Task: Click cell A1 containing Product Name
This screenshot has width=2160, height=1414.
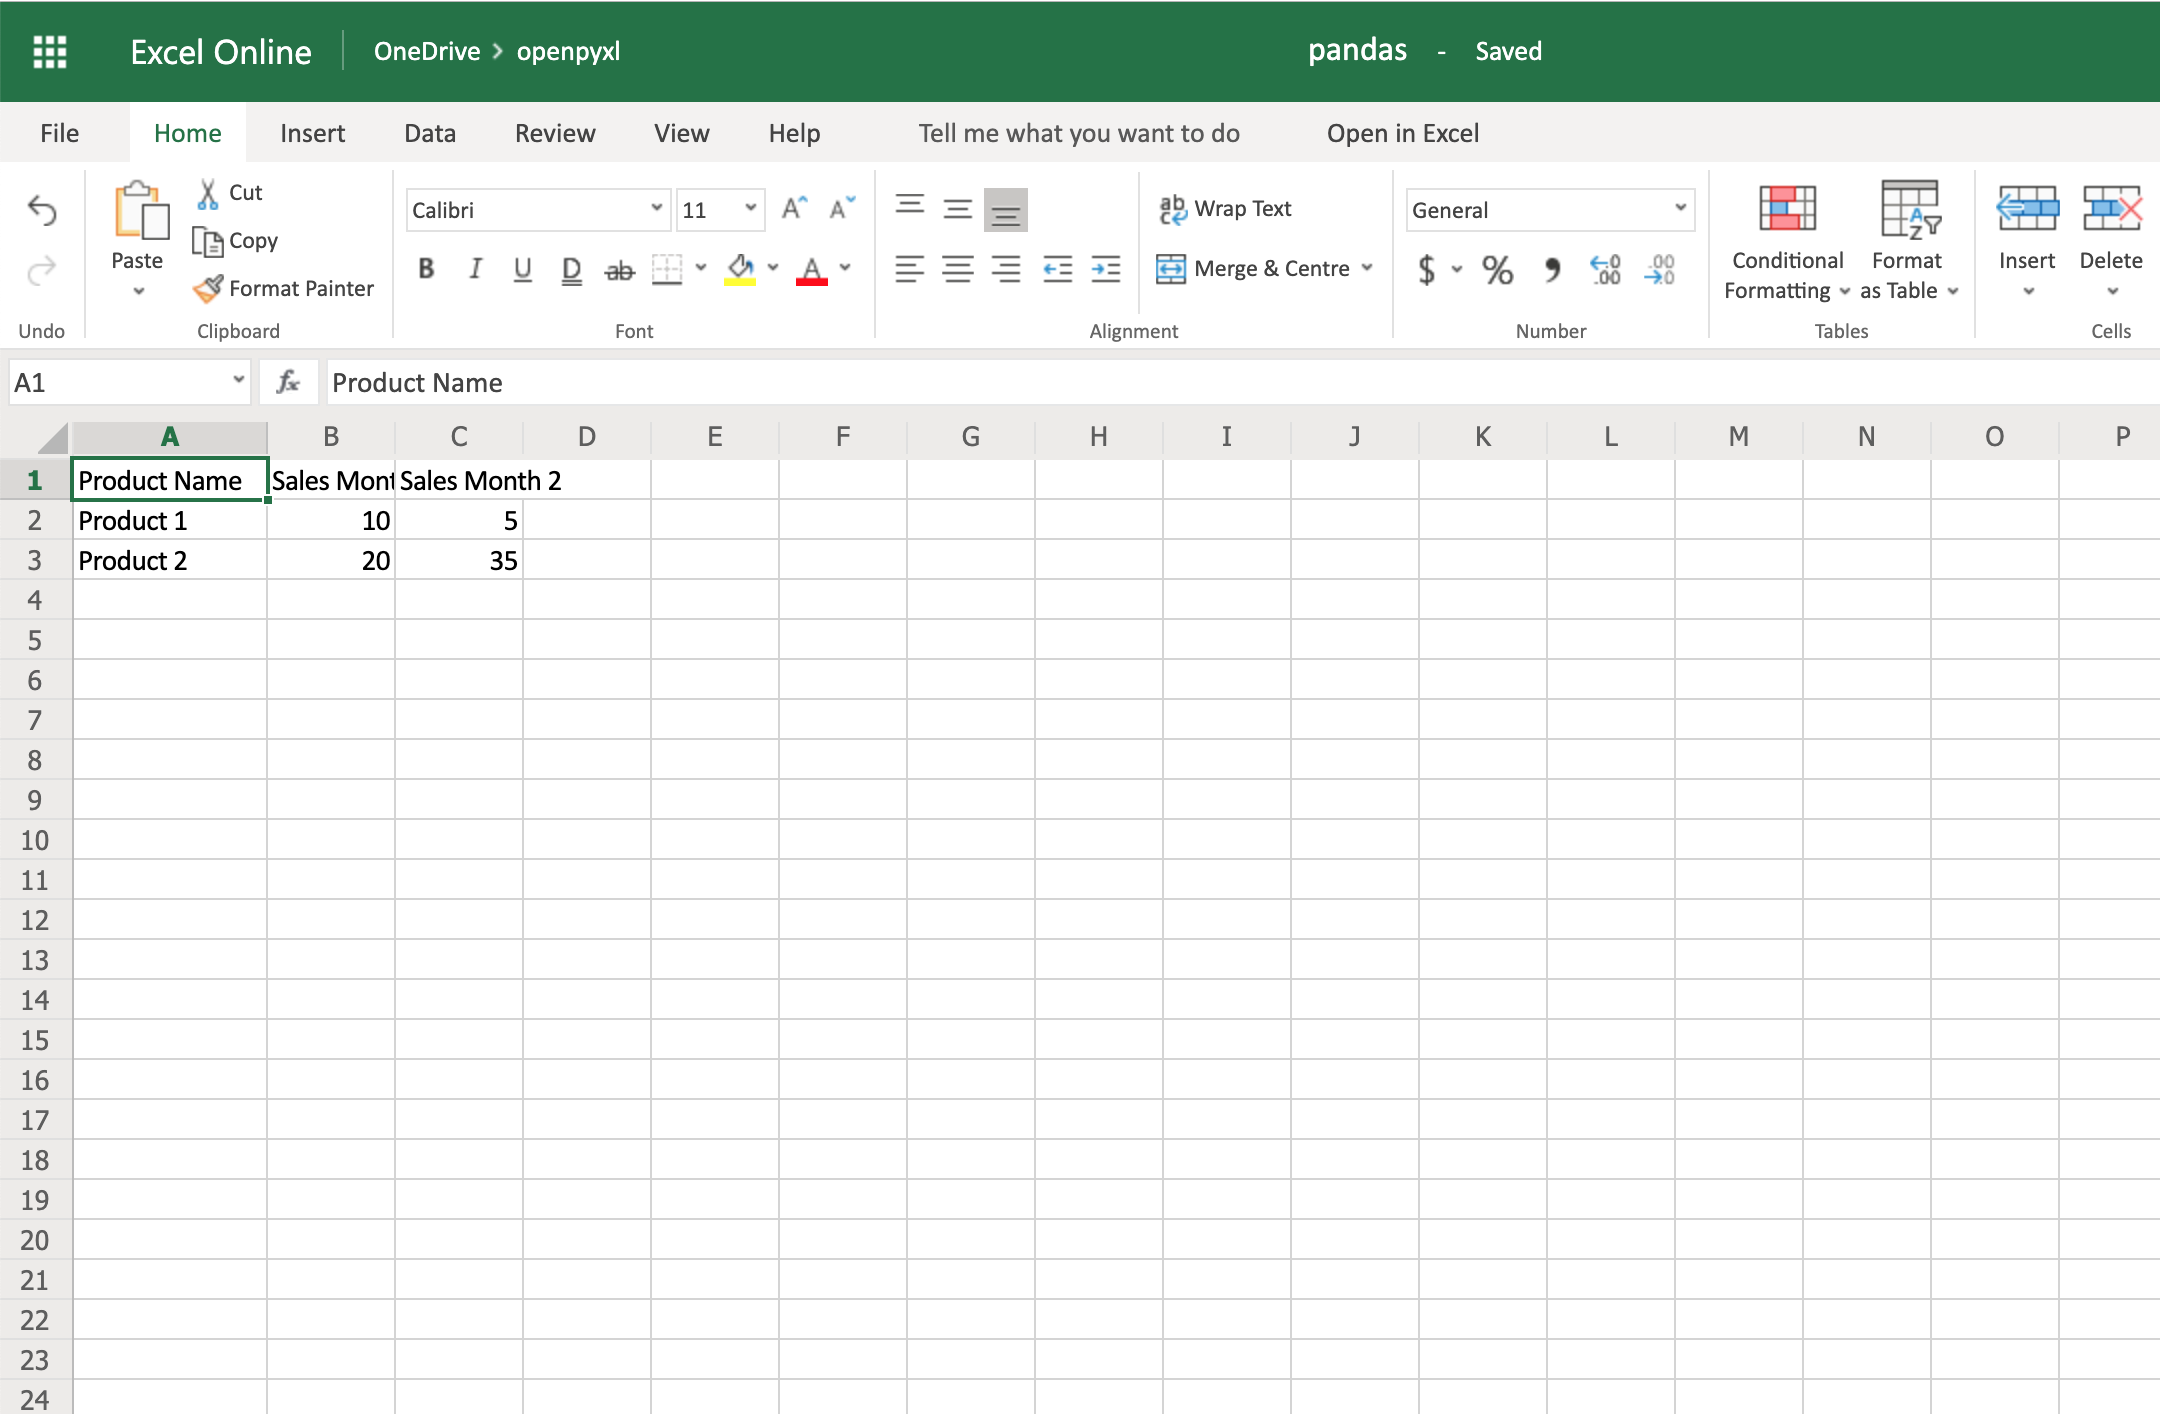Action: pyautogui.click(x=172, y=478)
